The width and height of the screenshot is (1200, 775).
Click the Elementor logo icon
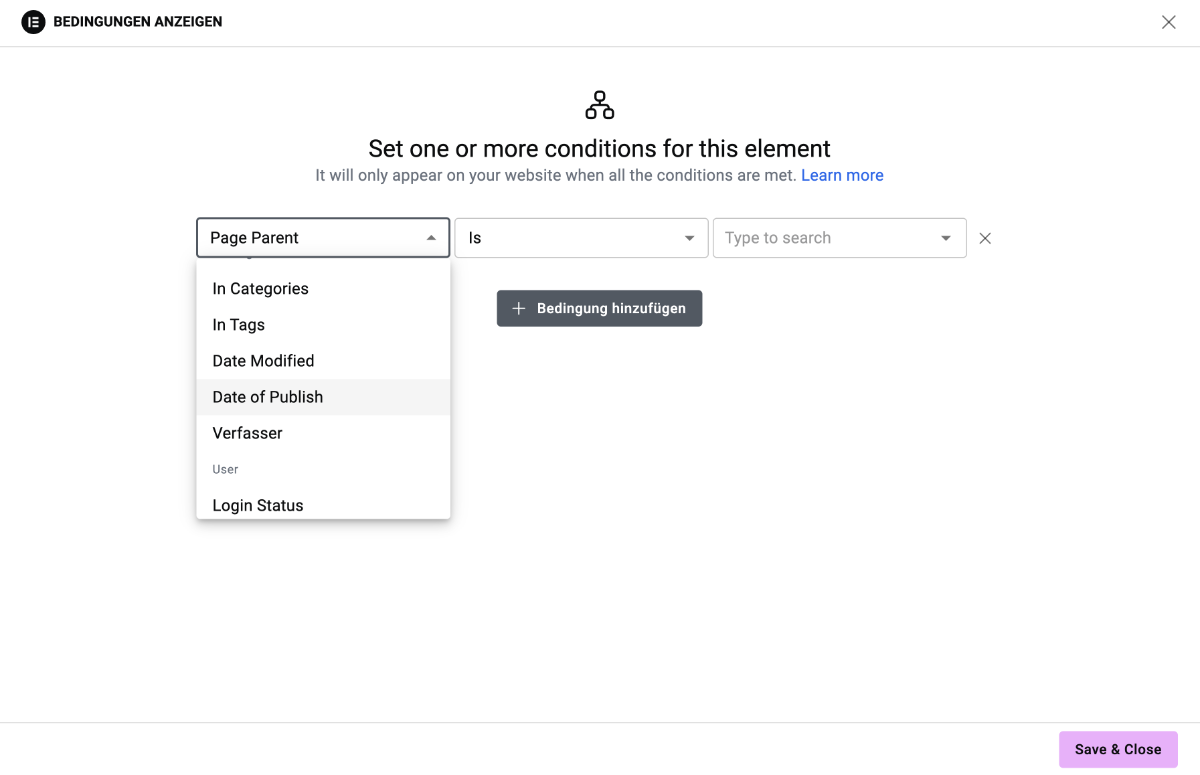(x=33, y=22)
